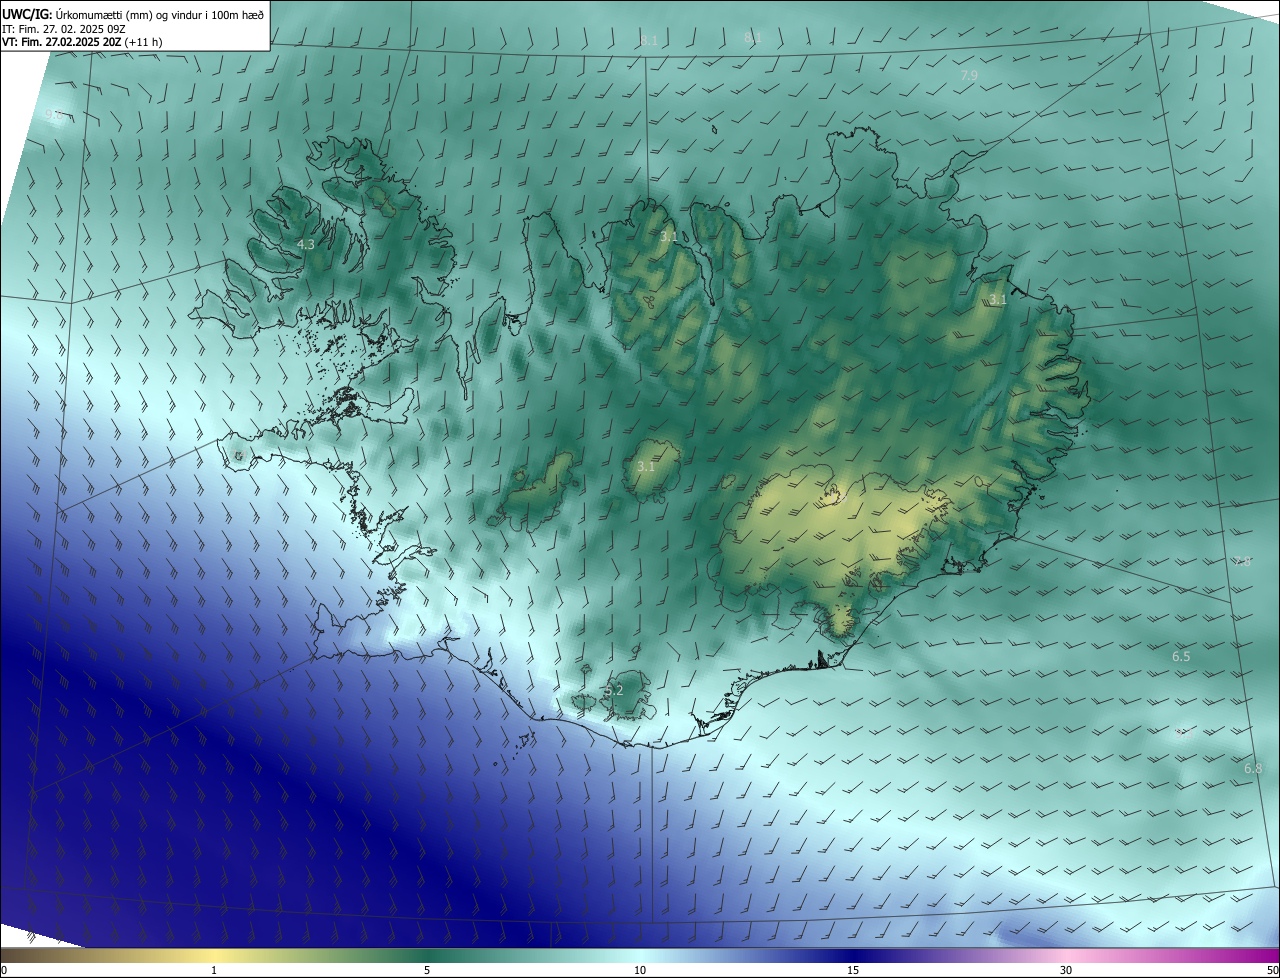Click the 9.8 value label in the northwest corner
This screenshot has width=1280, height=978.
[53, 115]
